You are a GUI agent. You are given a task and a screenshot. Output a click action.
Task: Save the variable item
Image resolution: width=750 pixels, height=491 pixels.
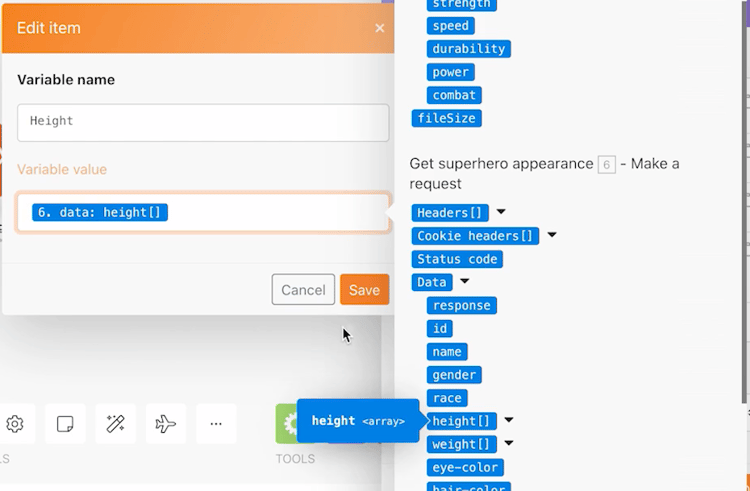364,289
